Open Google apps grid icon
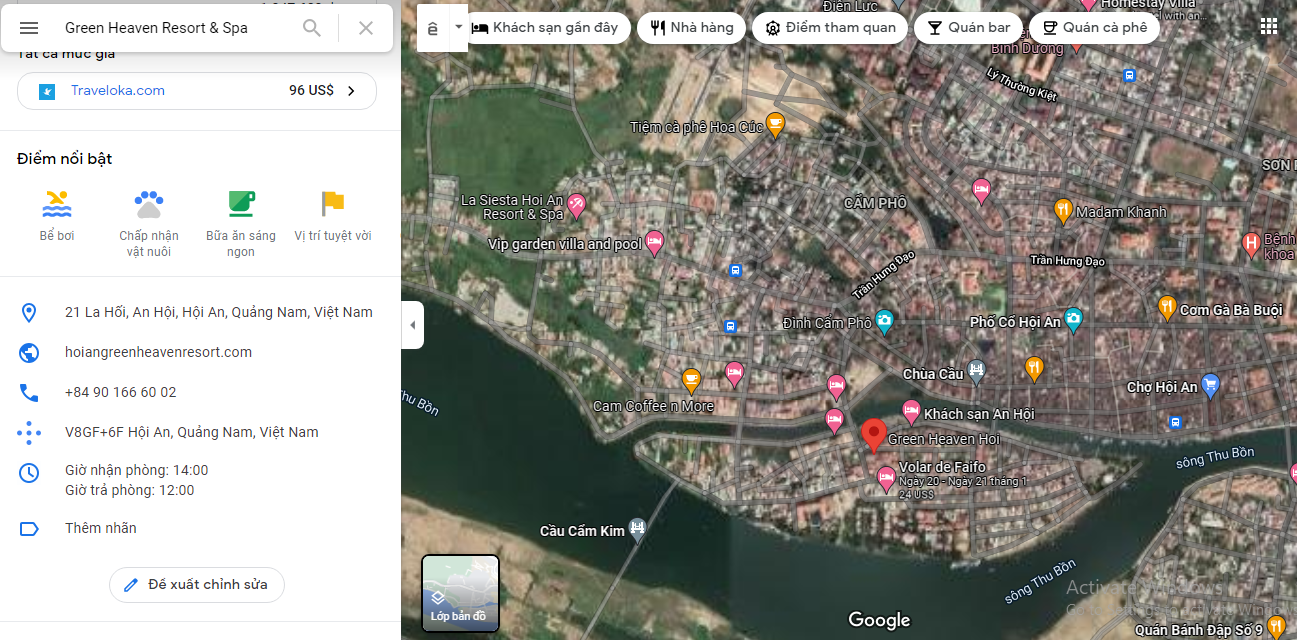Screen dimensions: 1297x640 click(x=1268, y=27)
